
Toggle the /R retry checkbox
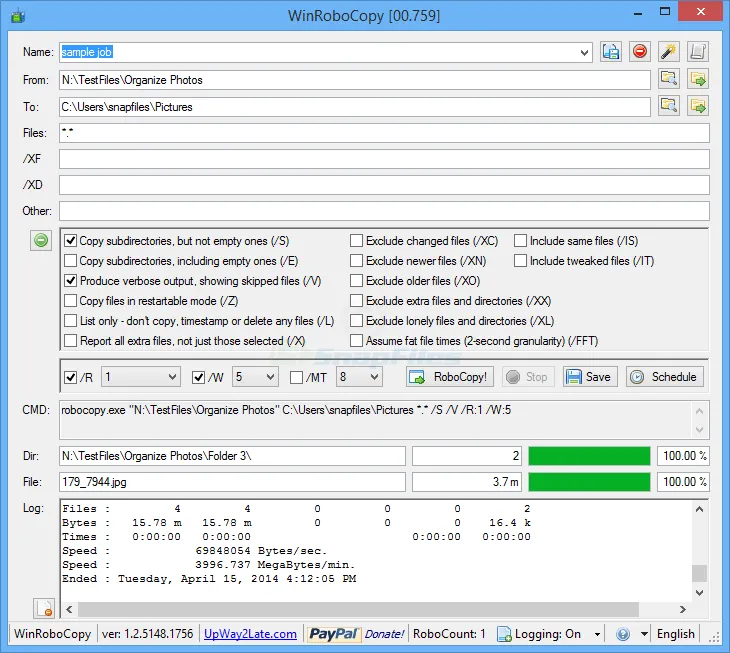coord(70,377)
